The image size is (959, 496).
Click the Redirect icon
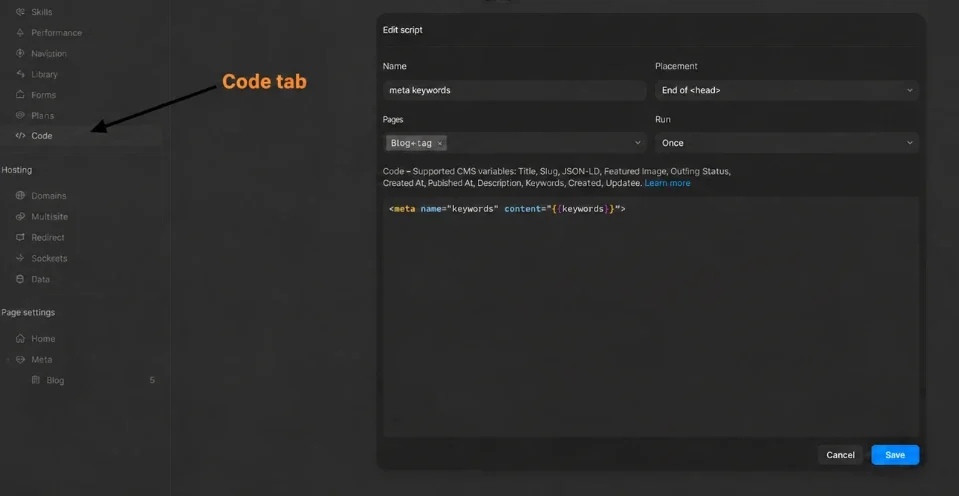pos(20,237)
